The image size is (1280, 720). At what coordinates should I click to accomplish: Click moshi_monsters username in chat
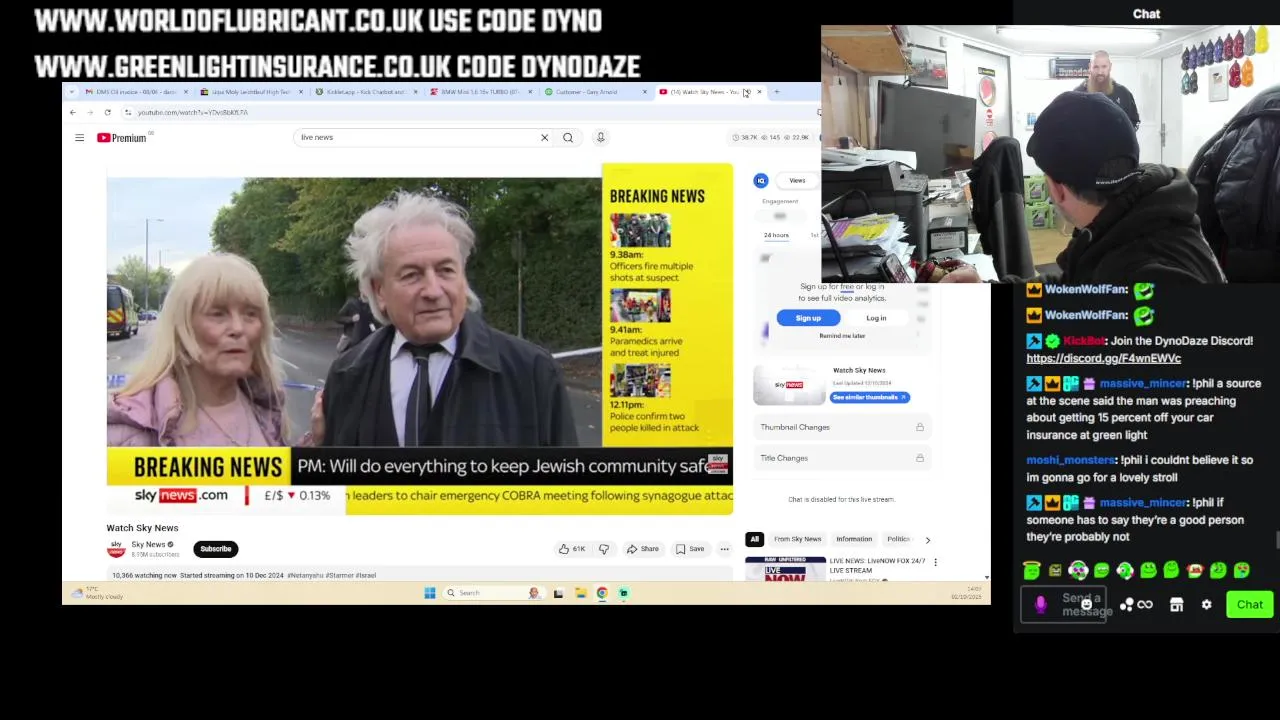tap(1070, 460)
